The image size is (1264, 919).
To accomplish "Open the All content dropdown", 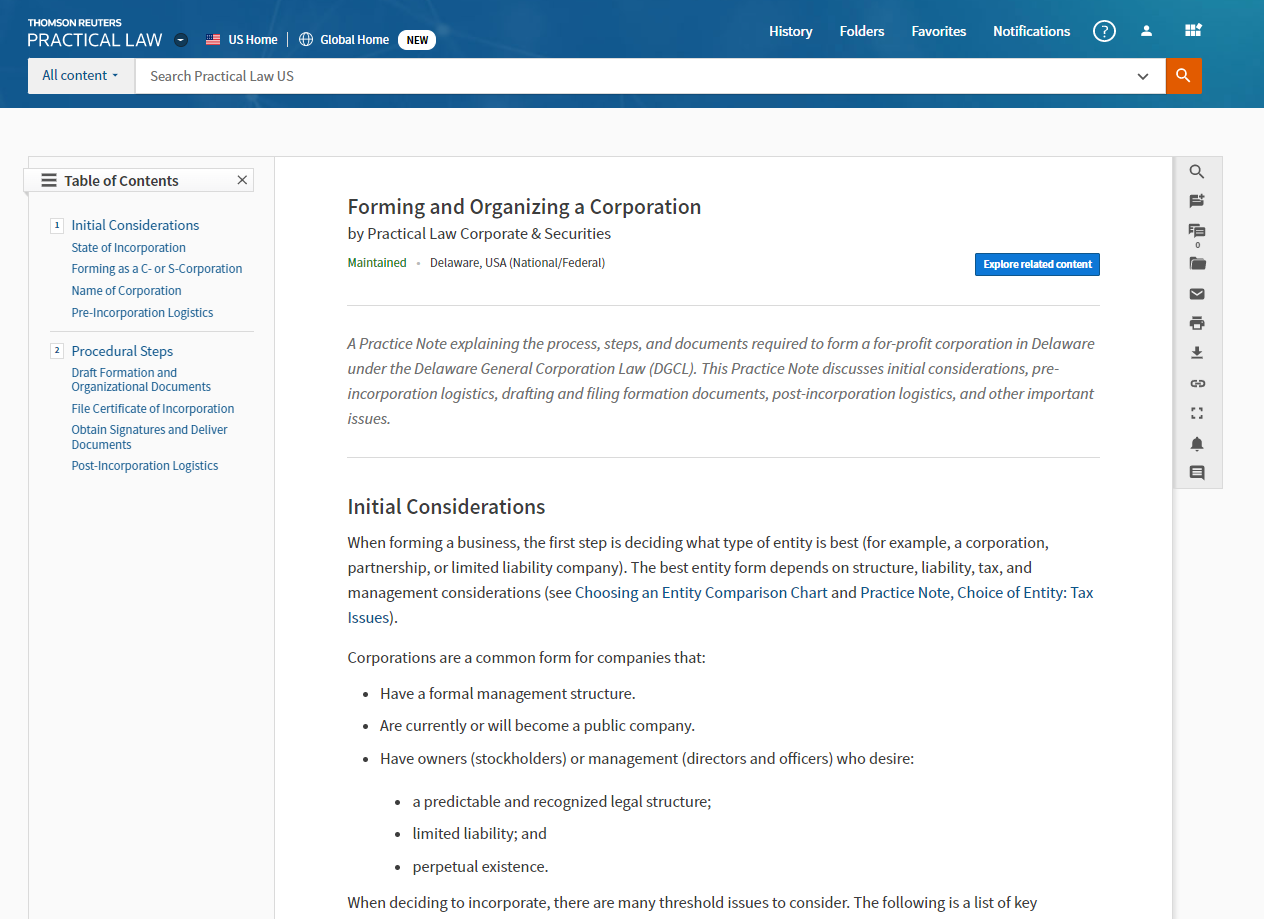I will (80, 76).
